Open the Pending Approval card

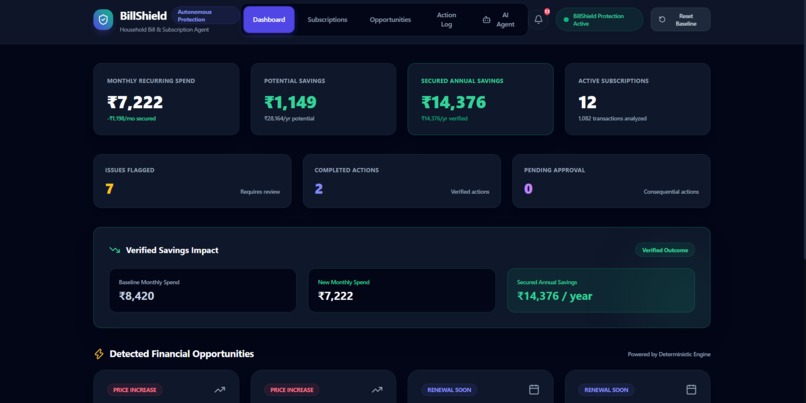coord(611,181)
